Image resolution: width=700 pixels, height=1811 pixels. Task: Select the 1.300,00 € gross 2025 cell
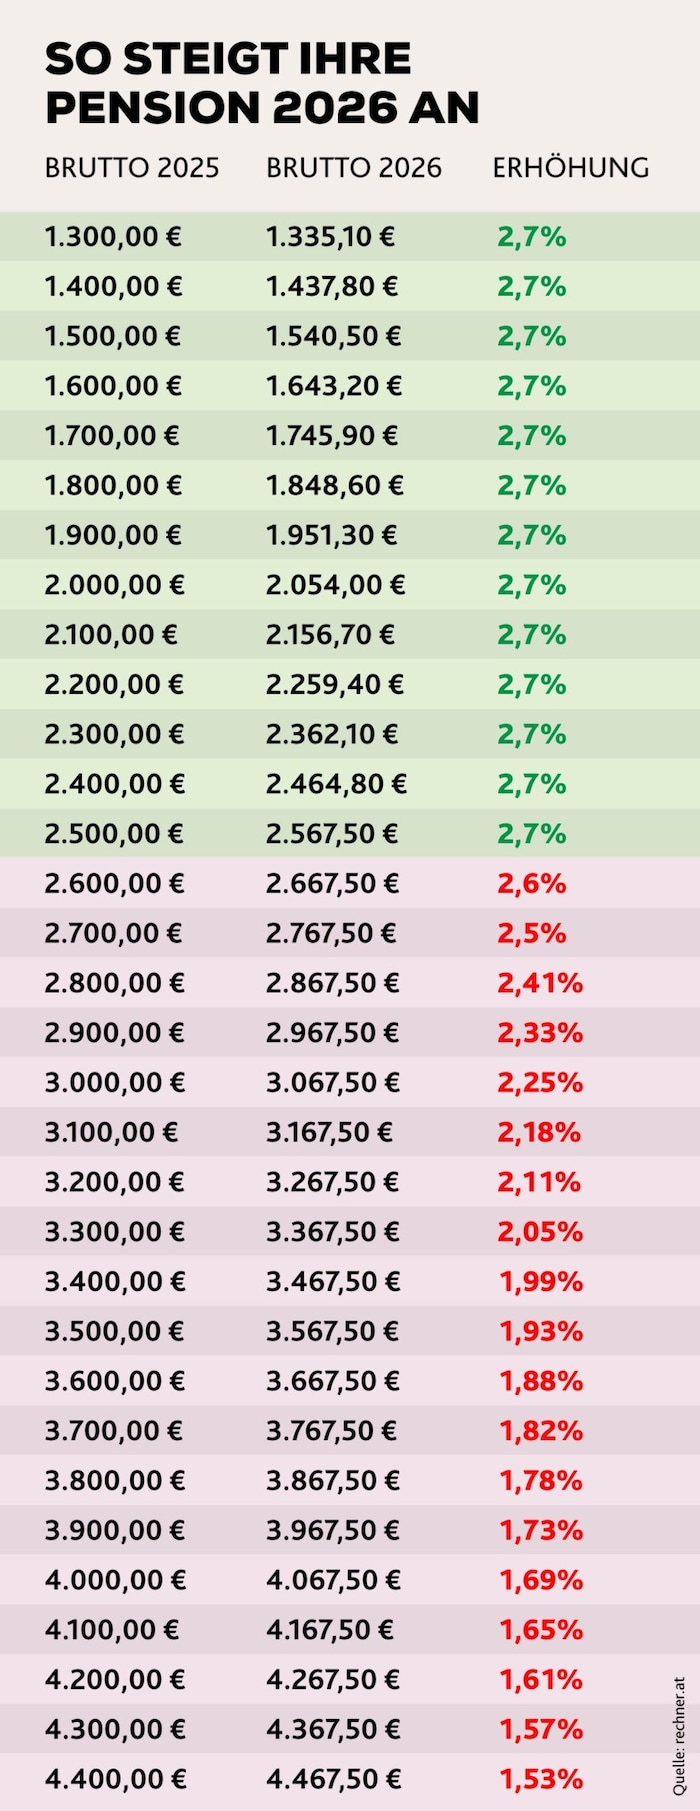click(113, 237)
